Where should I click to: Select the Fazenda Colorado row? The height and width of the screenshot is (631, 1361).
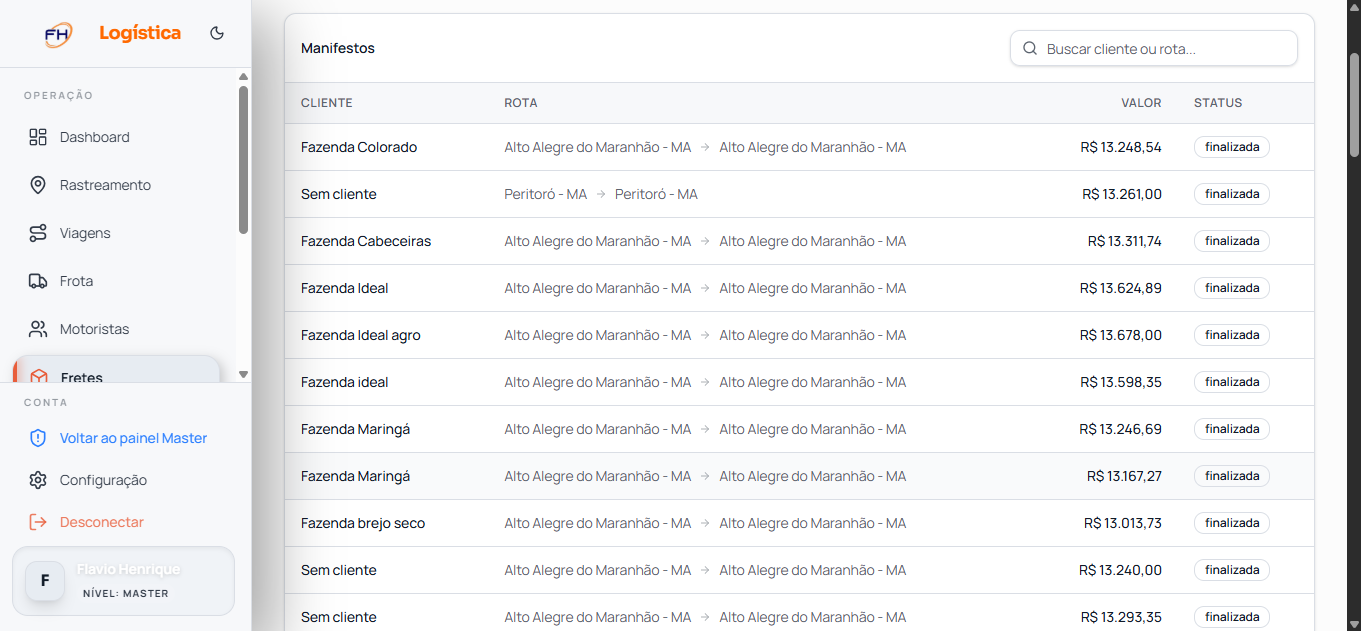pos(799,147)
